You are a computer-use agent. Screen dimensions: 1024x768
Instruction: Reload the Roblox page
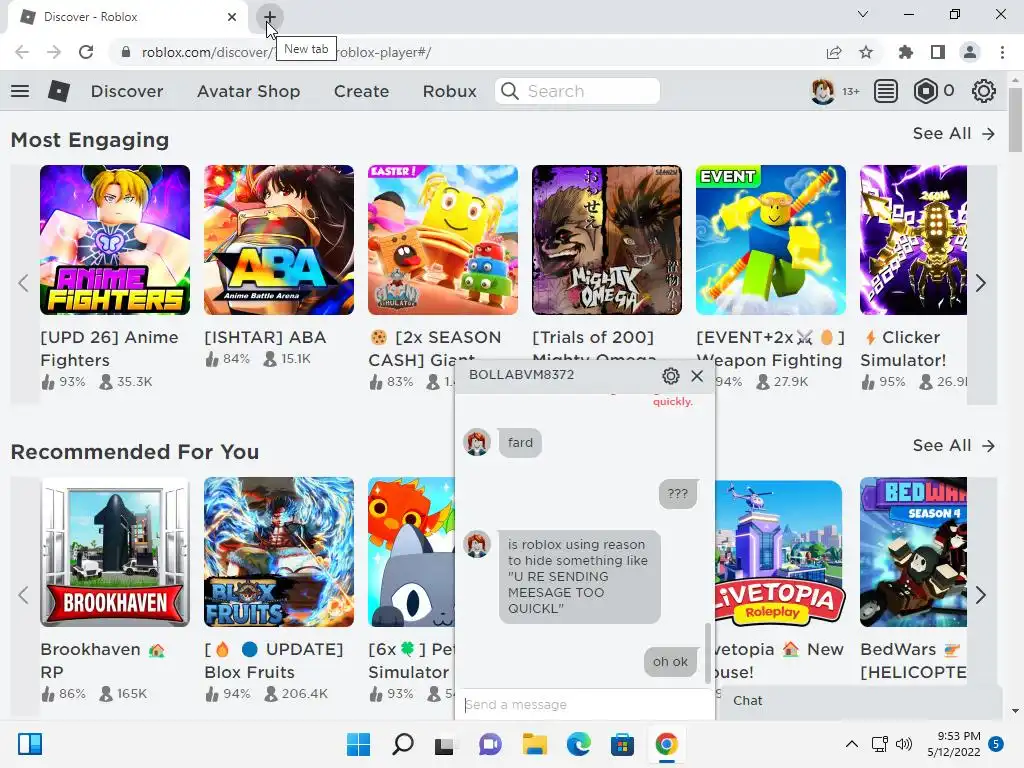pyautogui.click(x=86, y=52)
